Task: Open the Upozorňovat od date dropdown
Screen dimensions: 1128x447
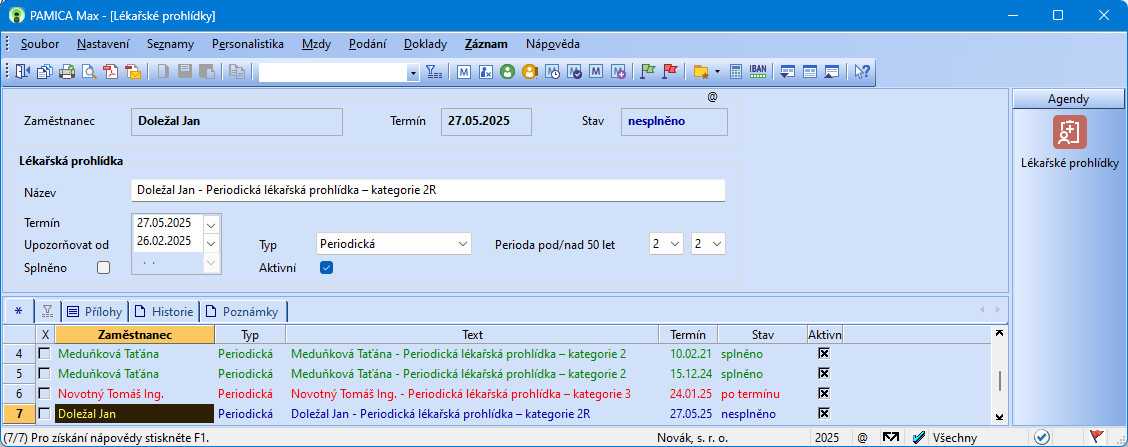Action: 210,242
